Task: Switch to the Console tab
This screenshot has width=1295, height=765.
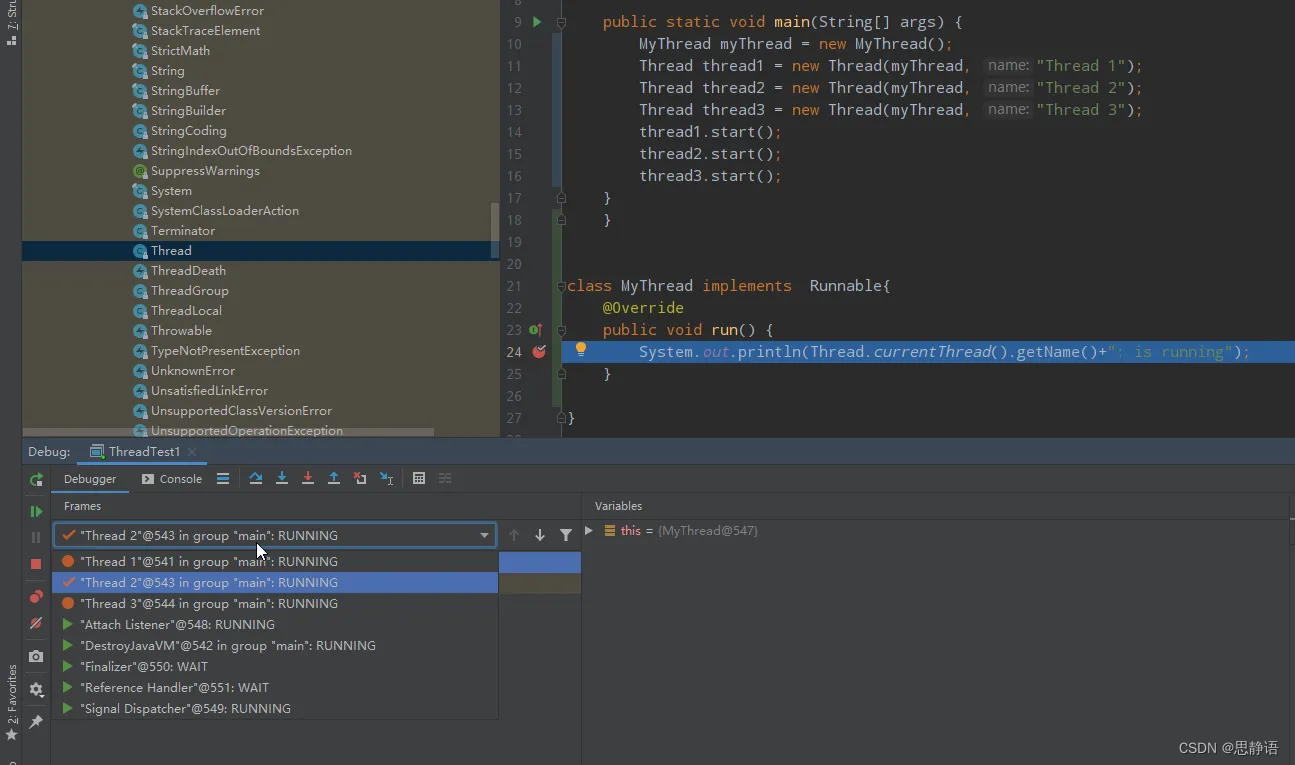Action: coord(171,479)
